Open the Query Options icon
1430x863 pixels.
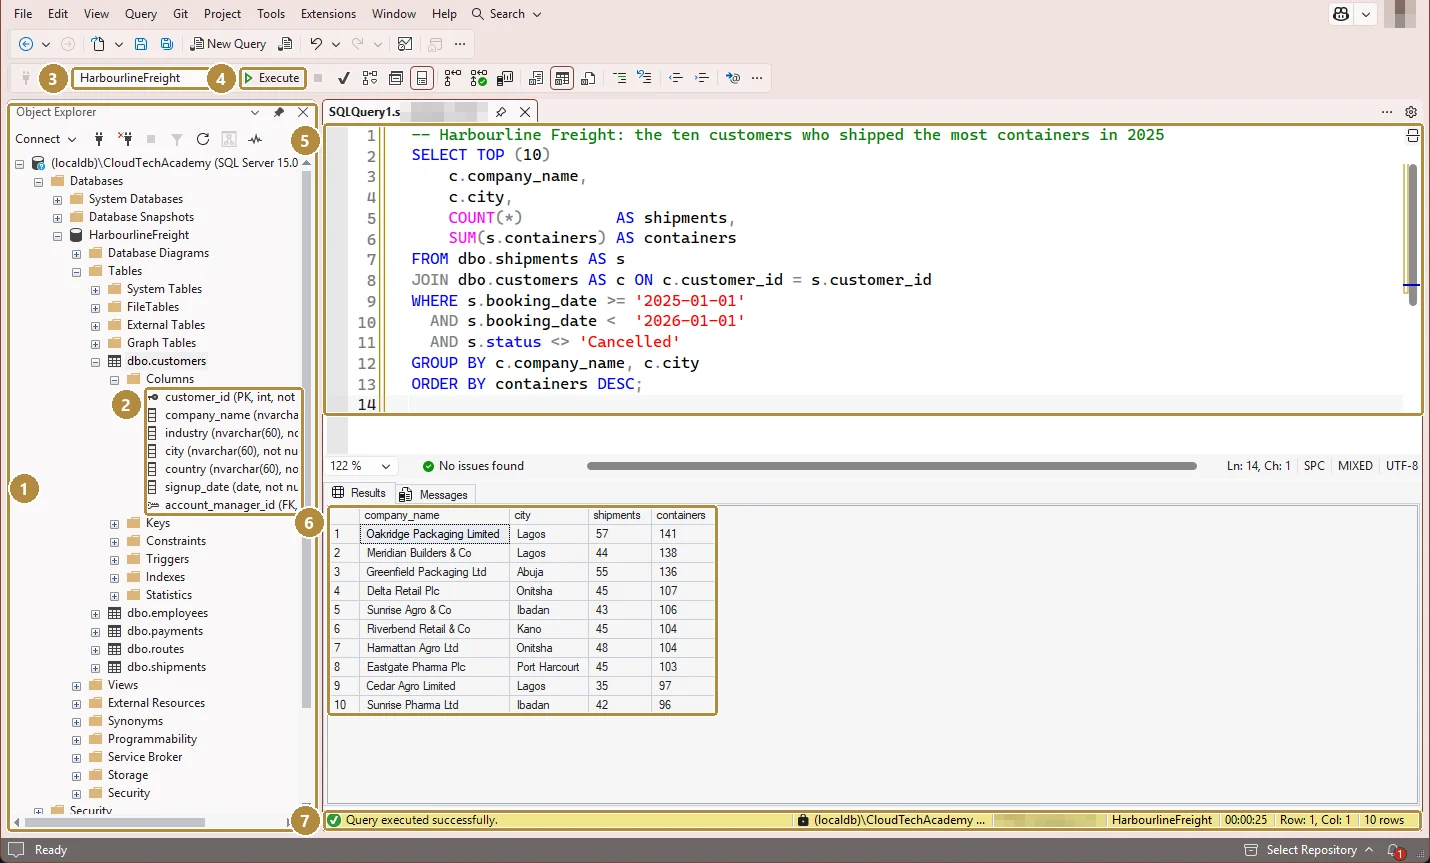(396, 78)
